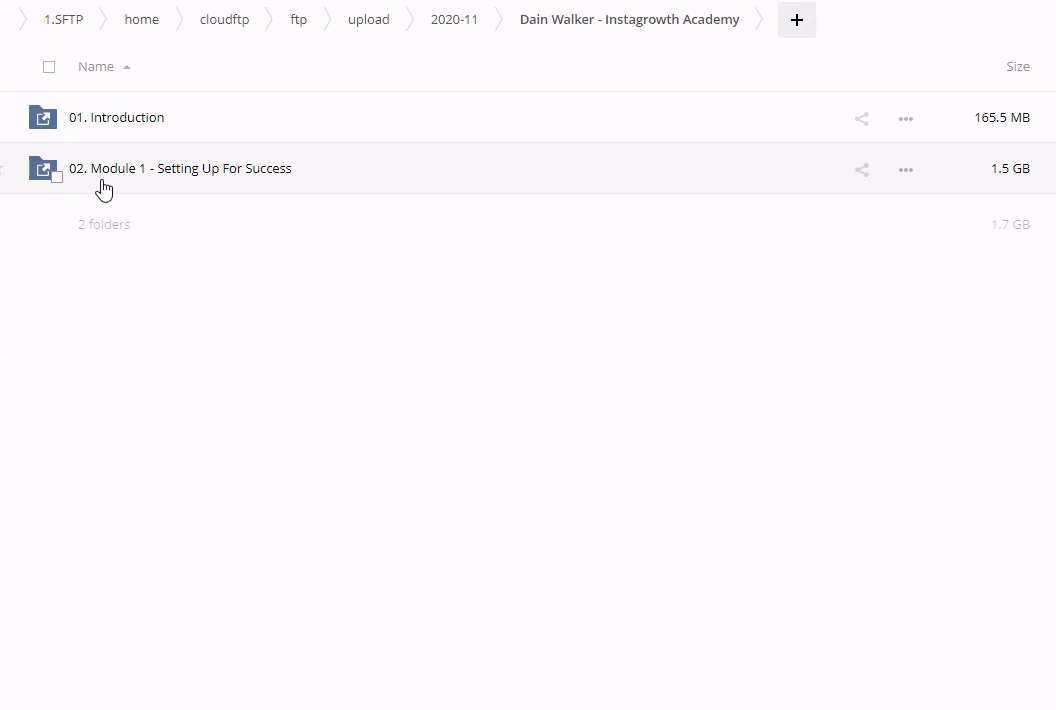Viewport: 1056px width, 710px height.
Task: Click the Name sort arrow indicator
Action: pos(127,67)
